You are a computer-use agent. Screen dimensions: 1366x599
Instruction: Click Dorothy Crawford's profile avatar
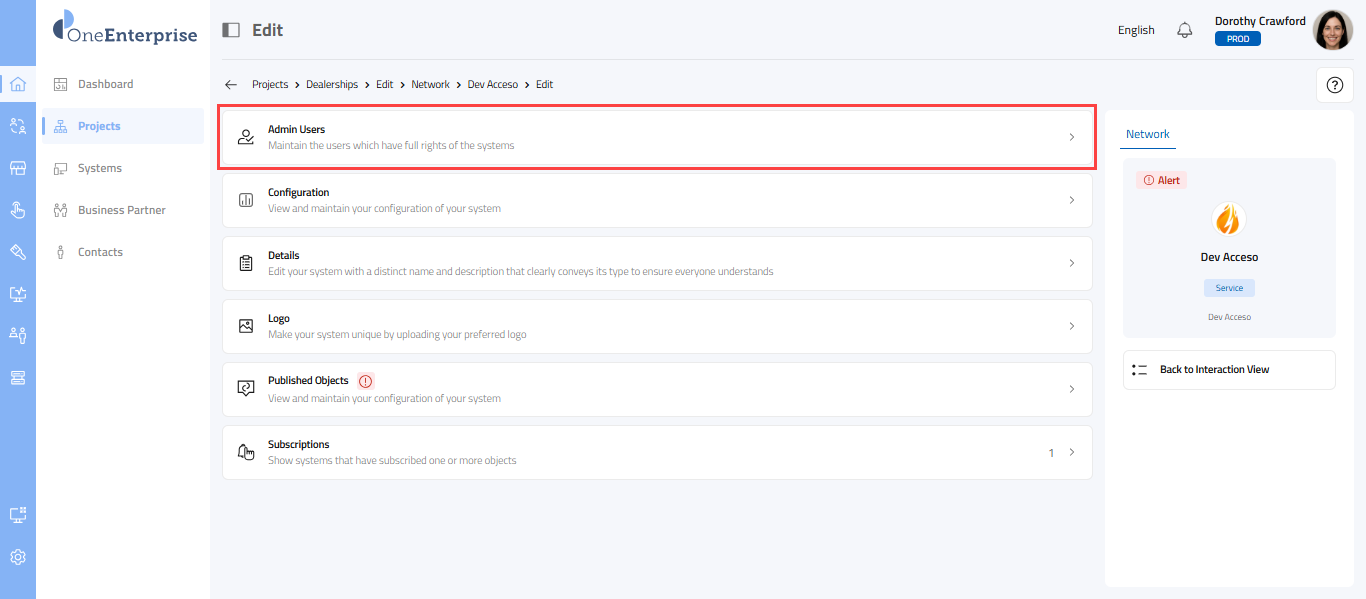click(1332, 30)
